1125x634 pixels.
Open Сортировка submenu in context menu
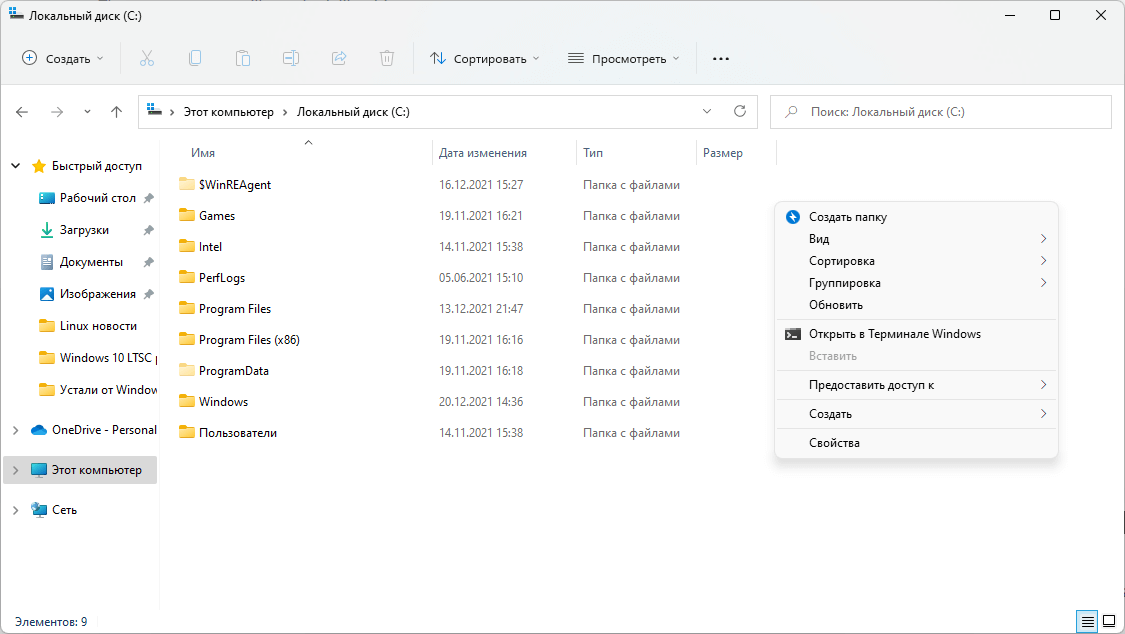pos(916,261)
